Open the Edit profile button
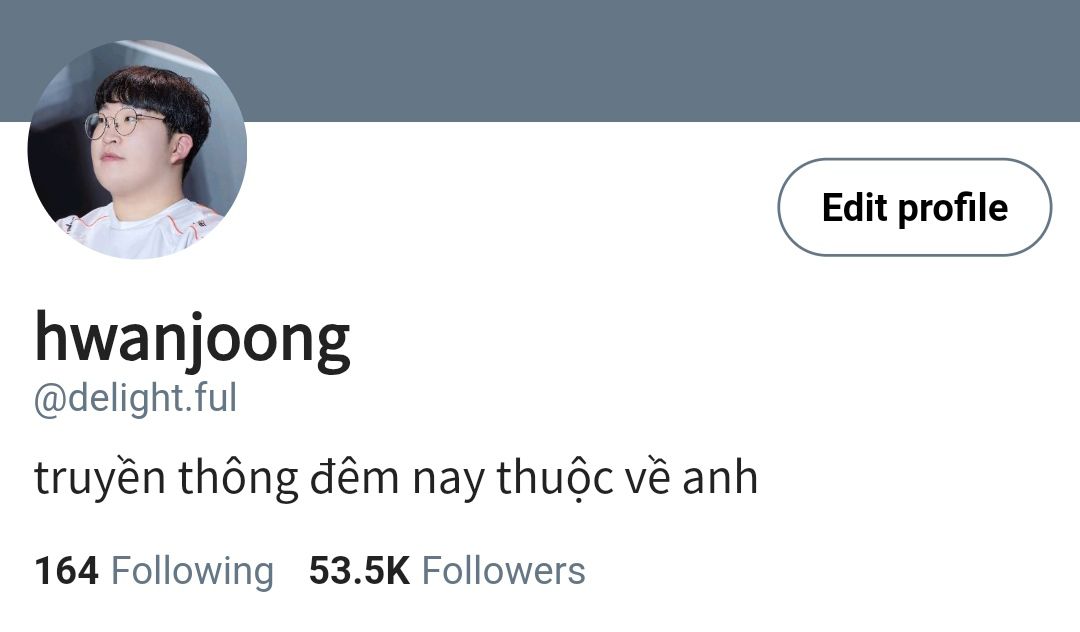Image resolution: width=1080 pixels, height=632 pixels. pyautogui.click(x=914, y=207)
